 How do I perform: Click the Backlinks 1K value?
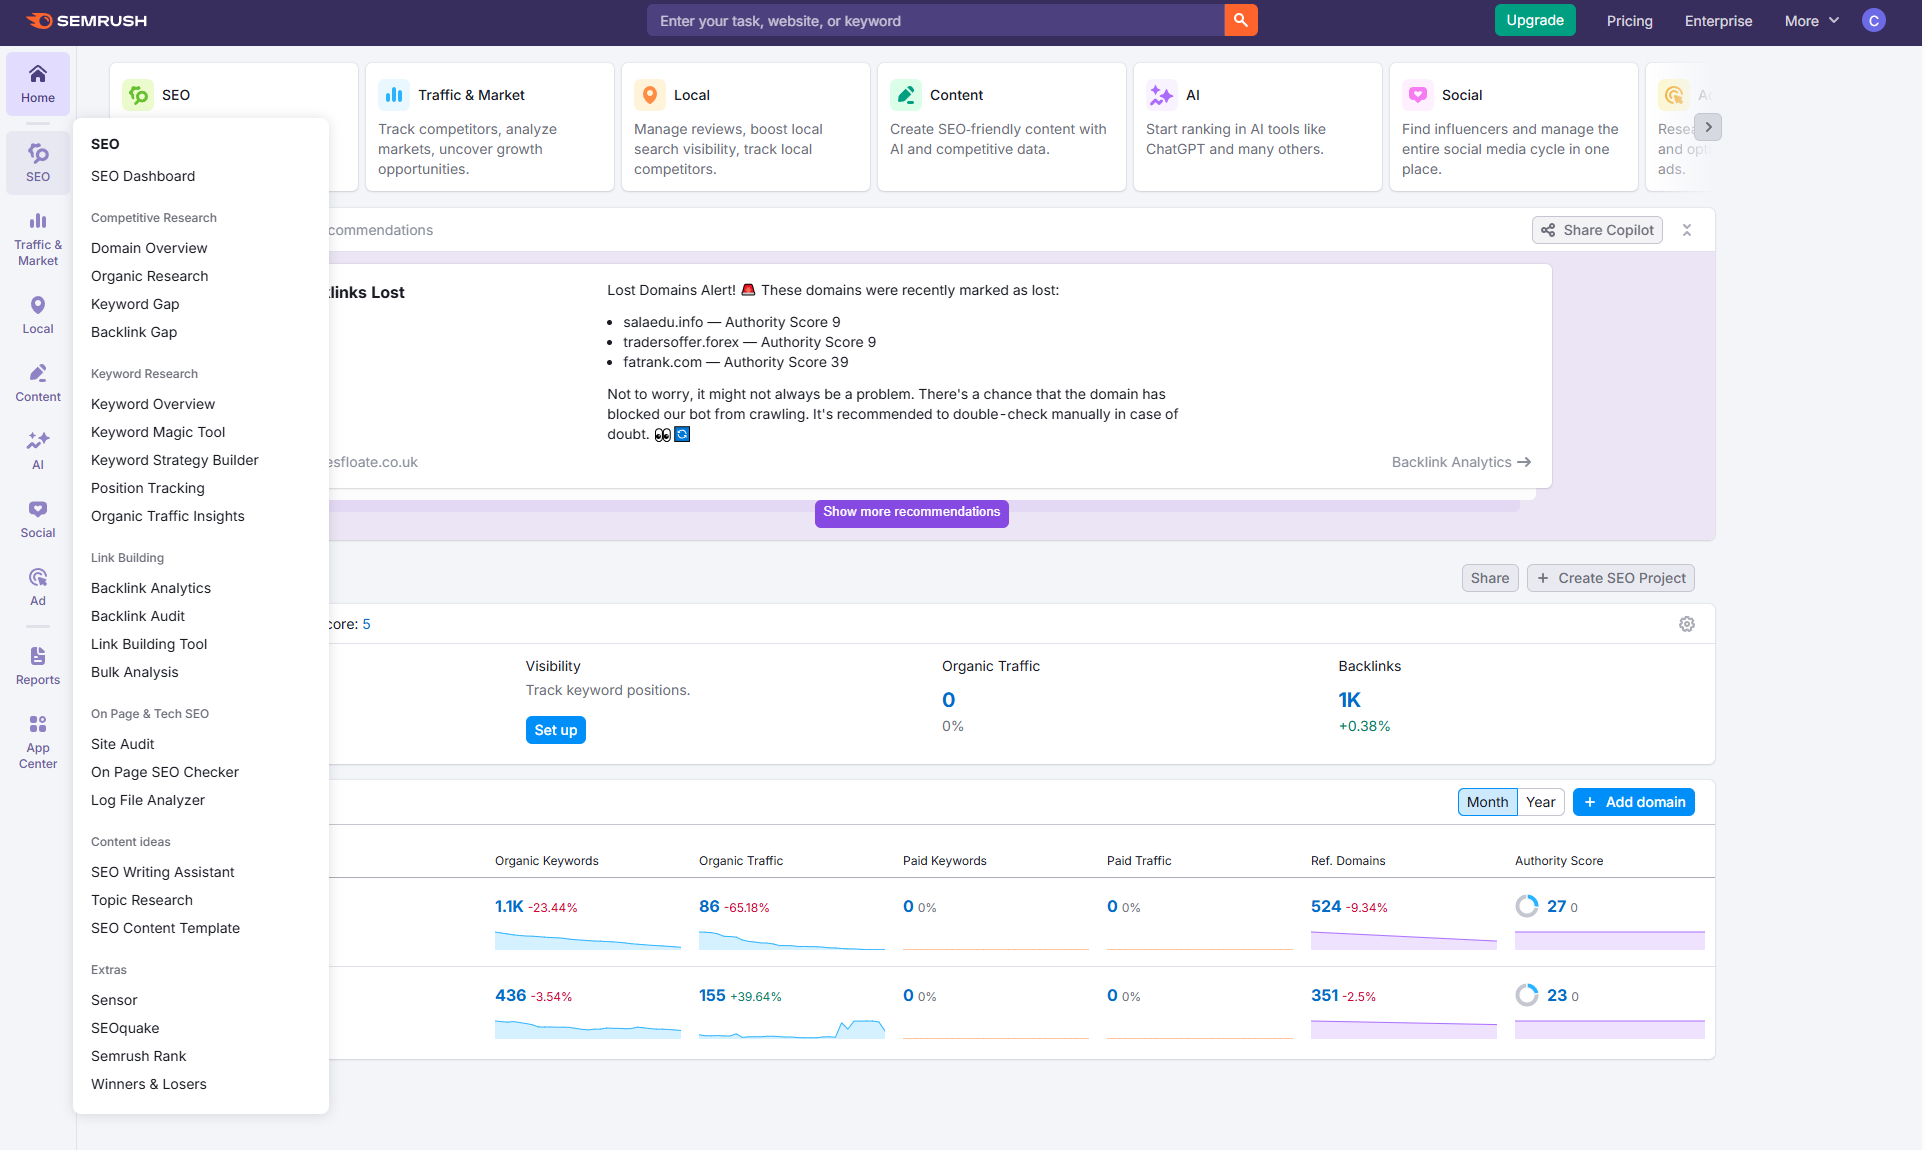(x=1350, y=700)
